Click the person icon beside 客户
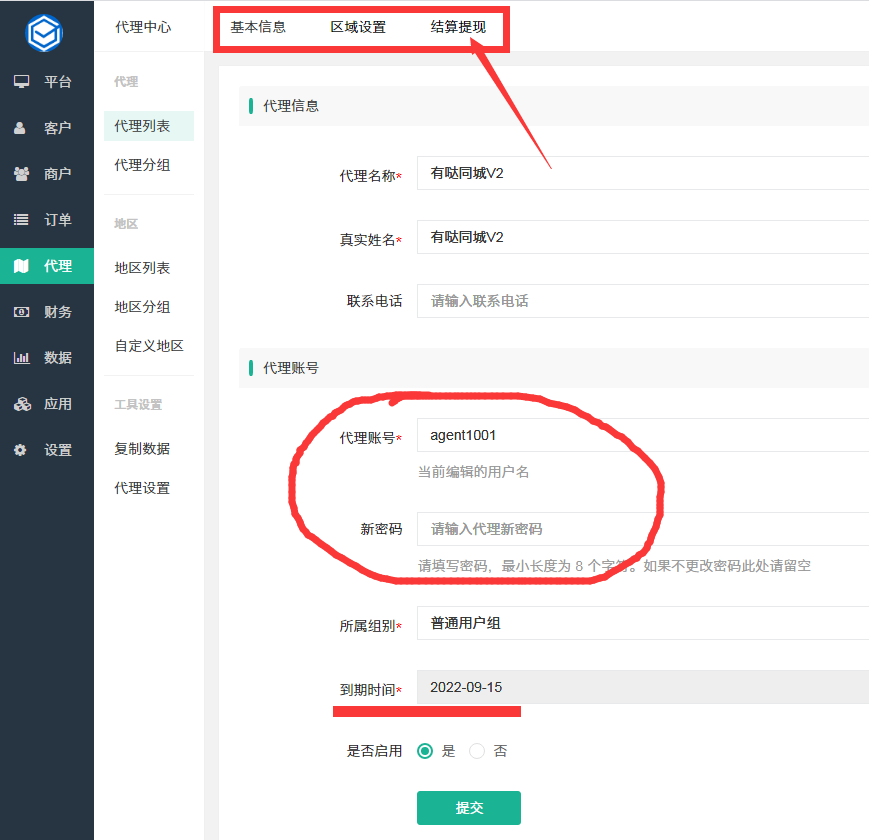869x840 pixels. 20,128
